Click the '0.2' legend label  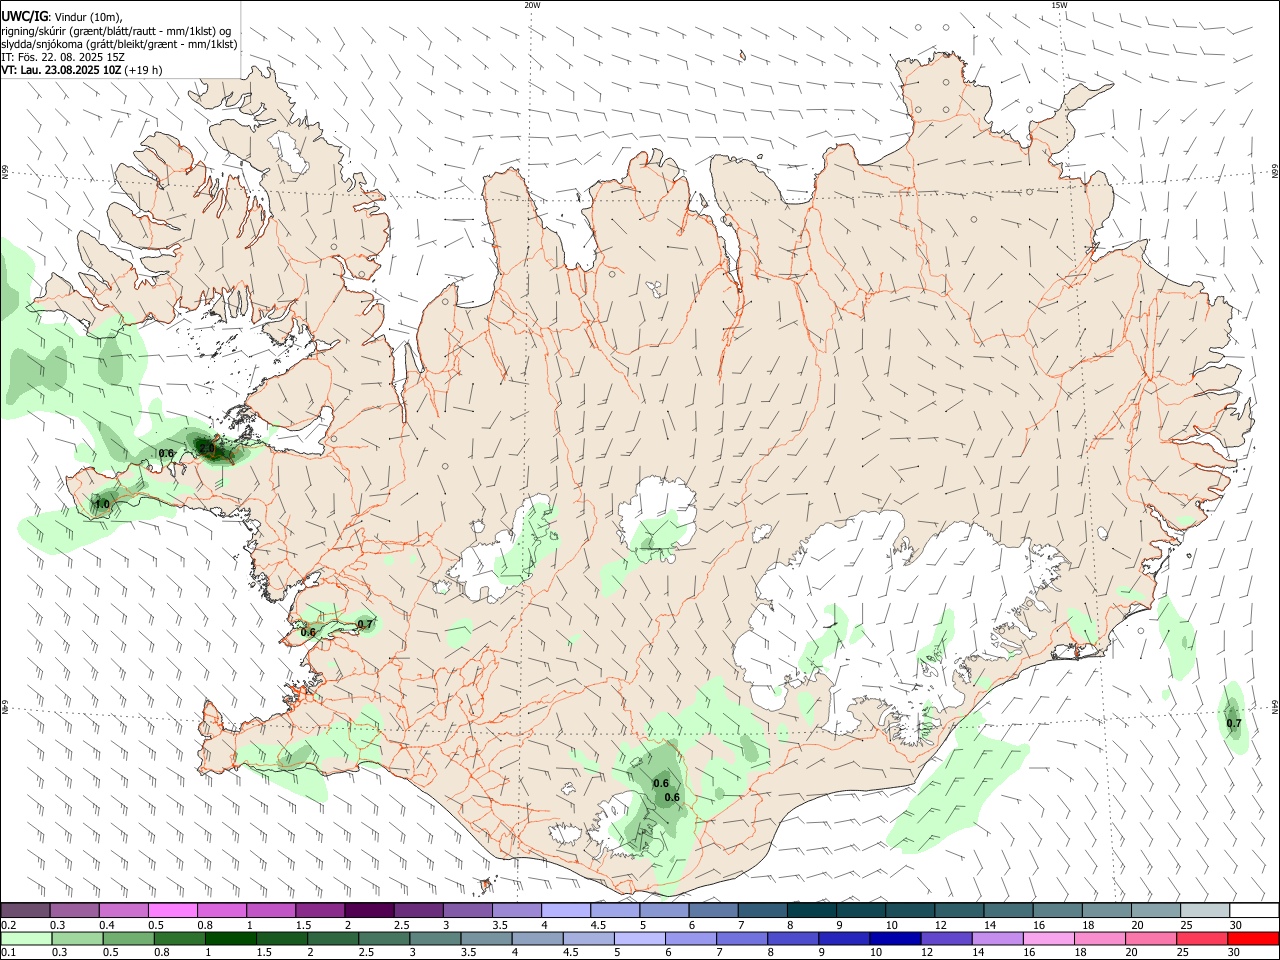point(8,925)
